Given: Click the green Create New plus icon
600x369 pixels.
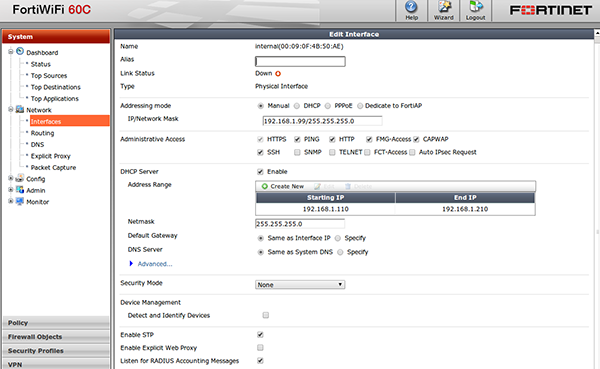Looking at the screenshot, I should [264, 186].
